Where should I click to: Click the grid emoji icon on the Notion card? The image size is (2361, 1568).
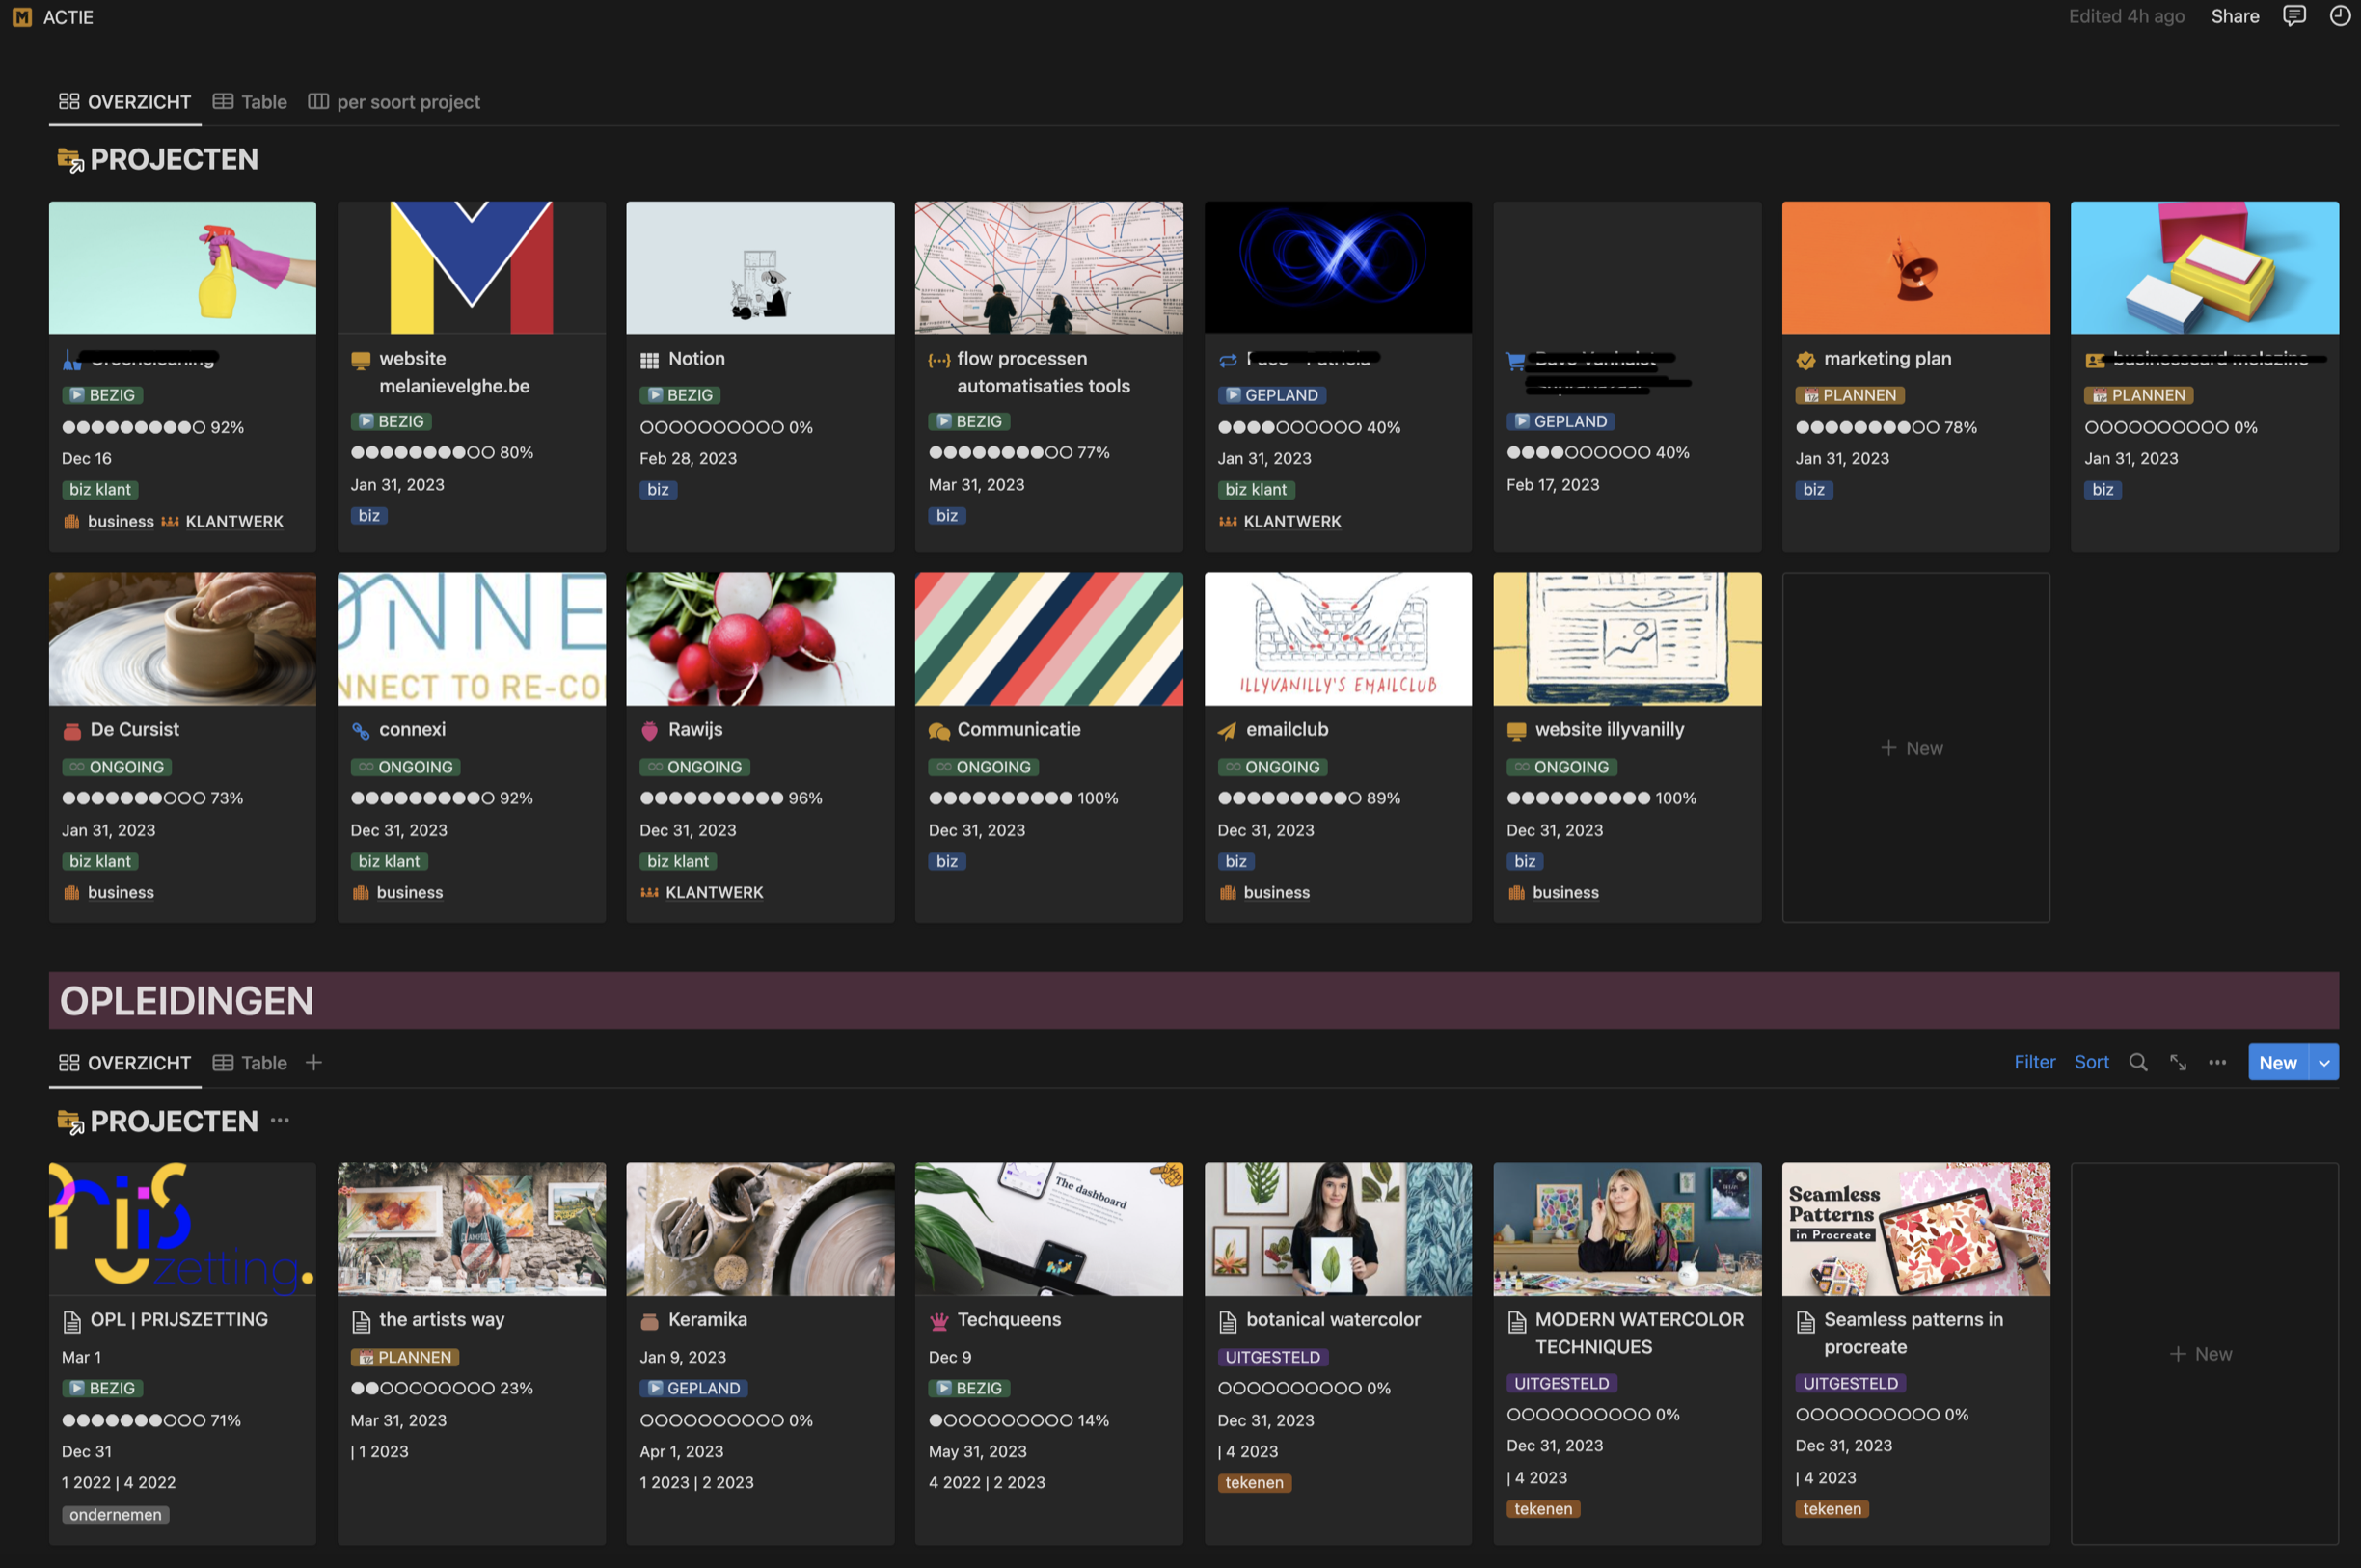648,358
